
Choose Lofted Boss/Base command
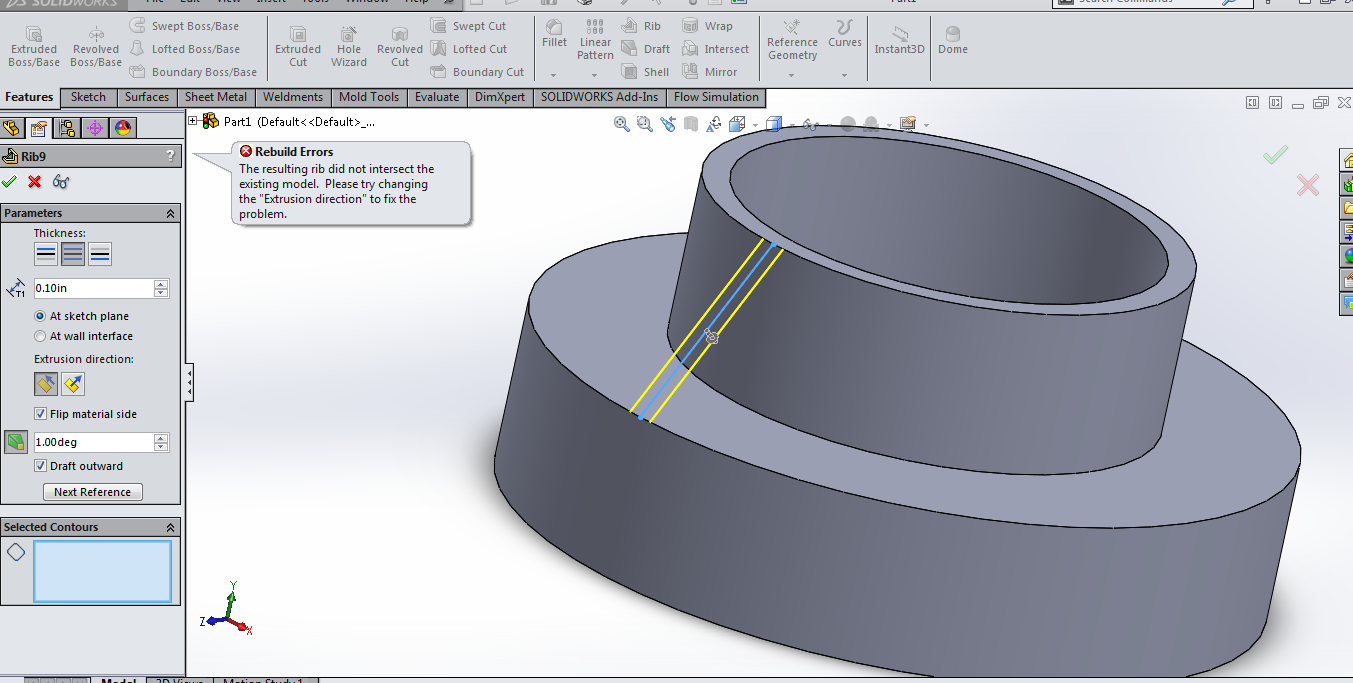[x=185, y=49]
